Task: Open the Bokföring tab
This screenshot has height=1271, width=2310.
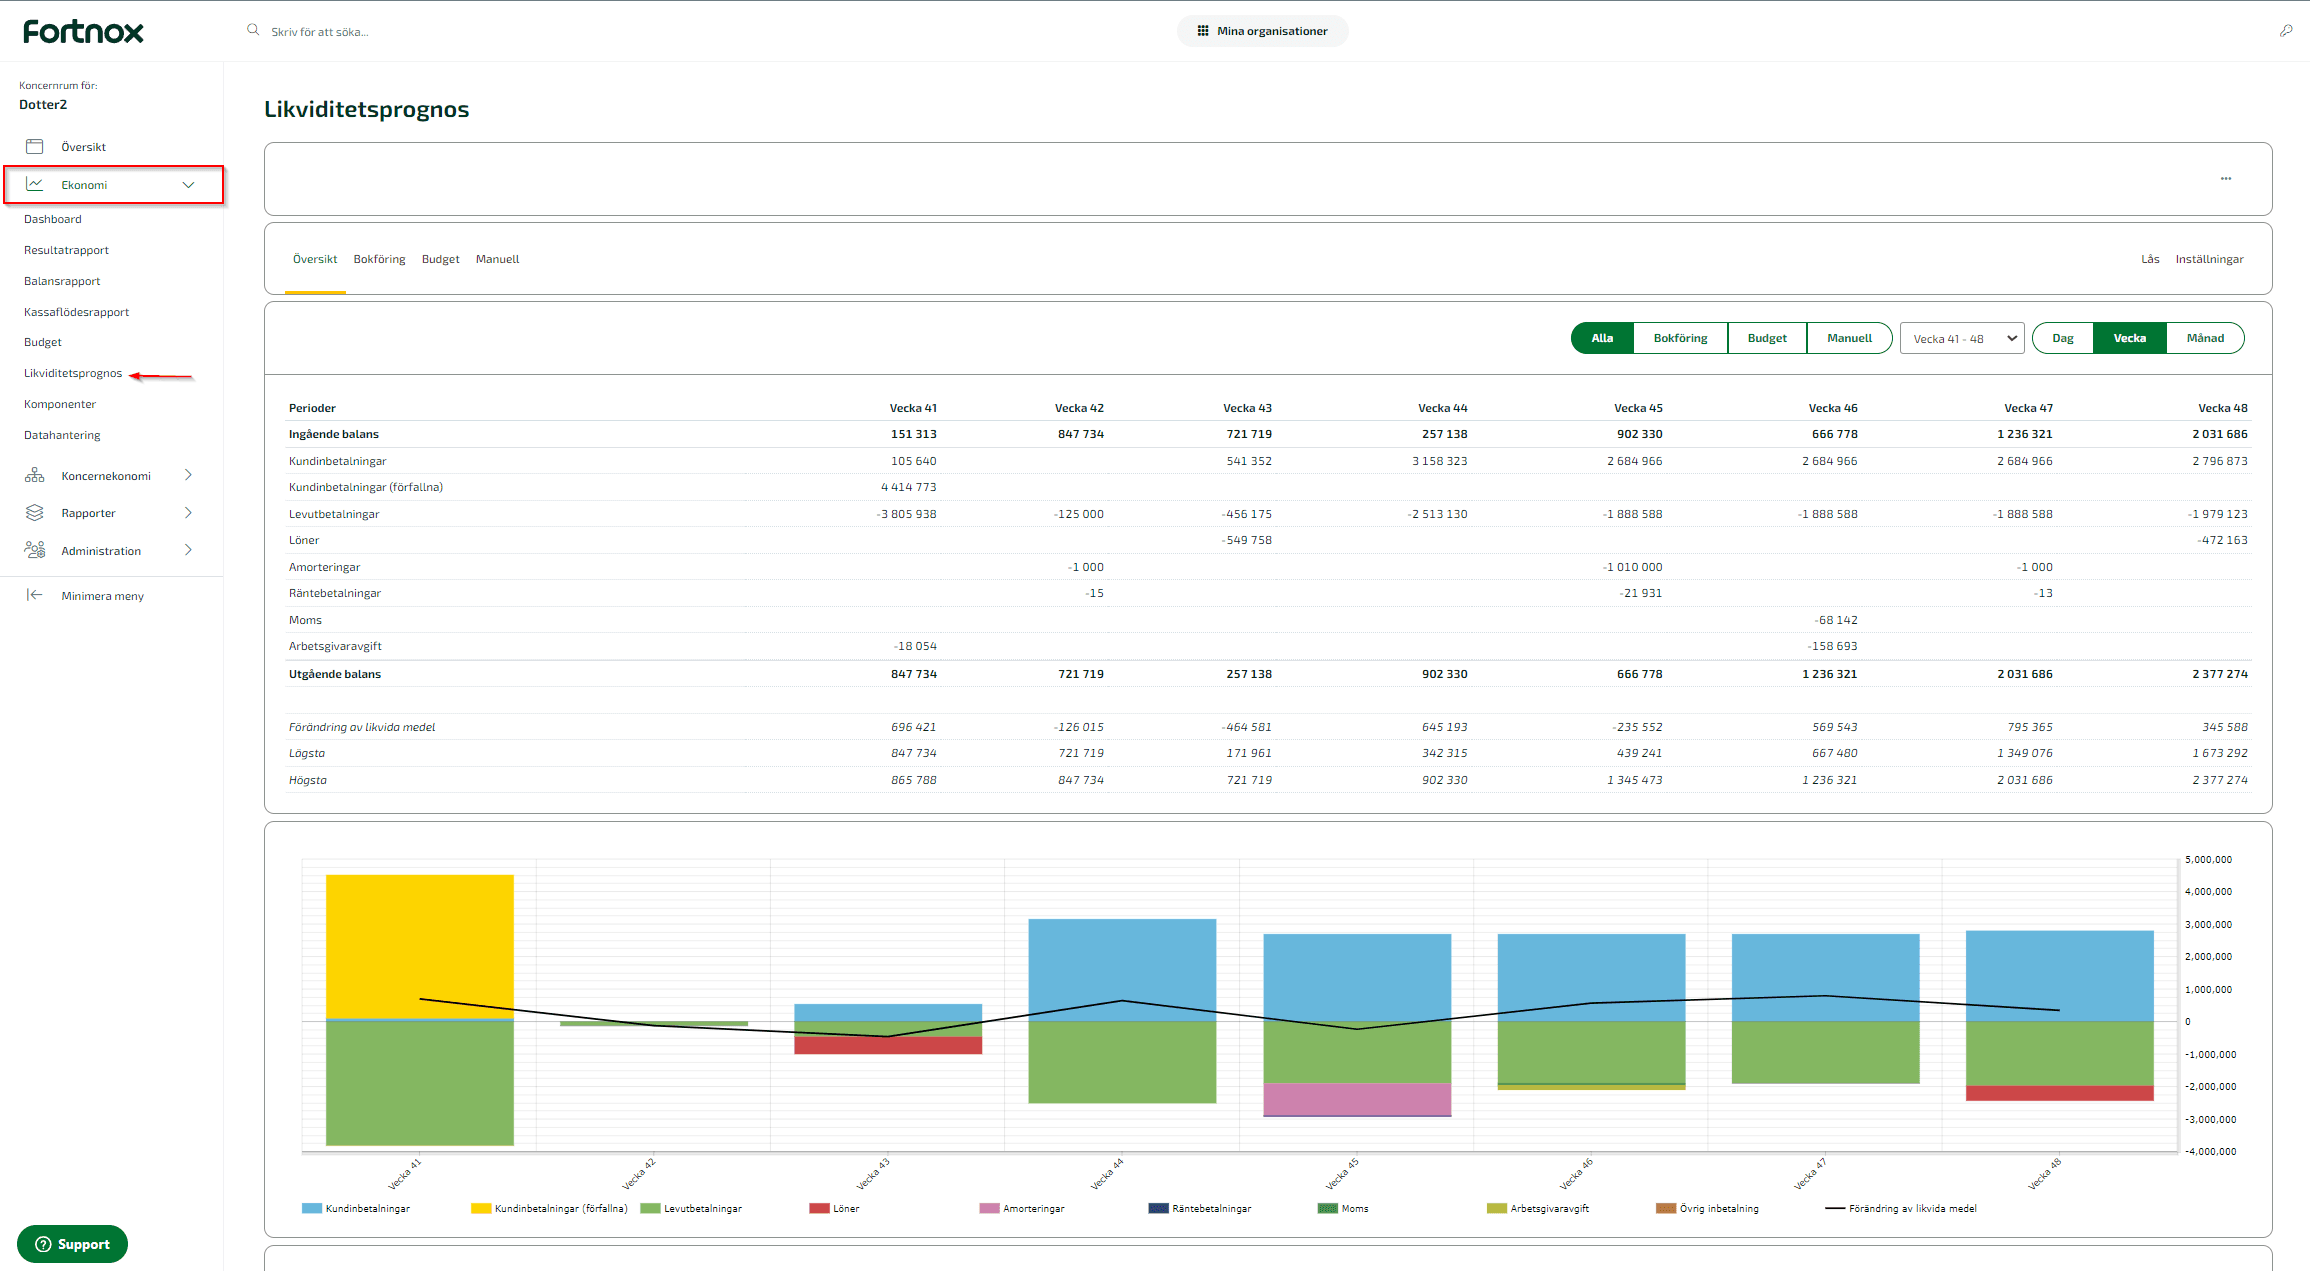Action: 379,259
